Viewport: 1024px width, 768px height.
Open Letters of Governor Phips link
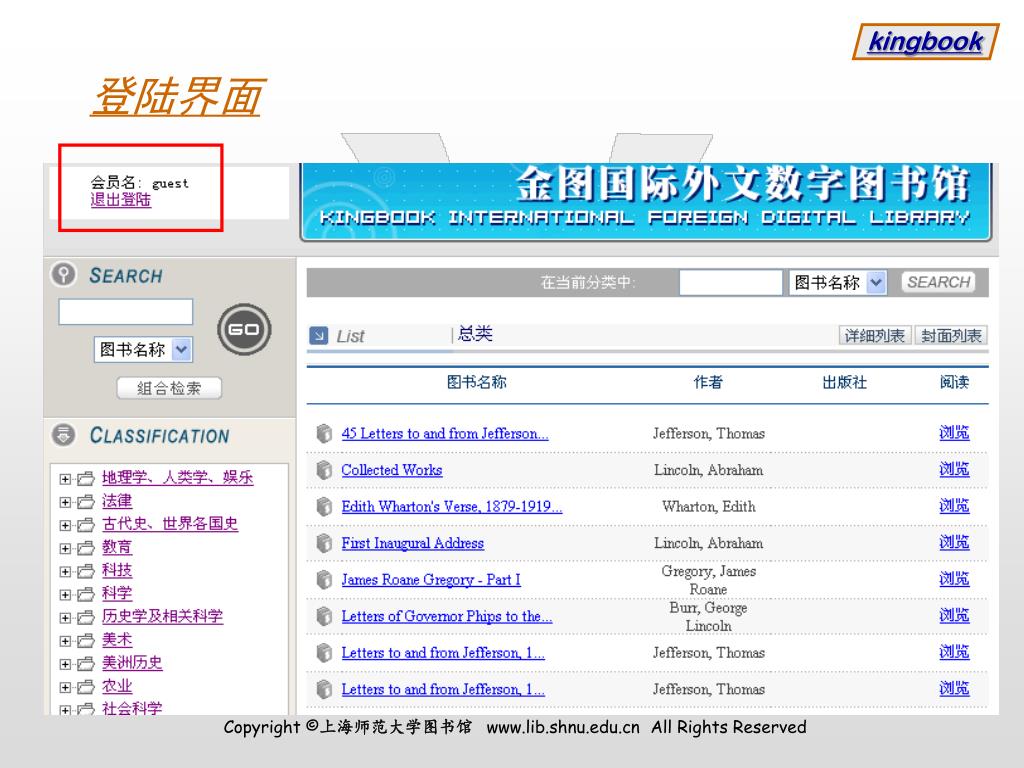coord(447,616)
